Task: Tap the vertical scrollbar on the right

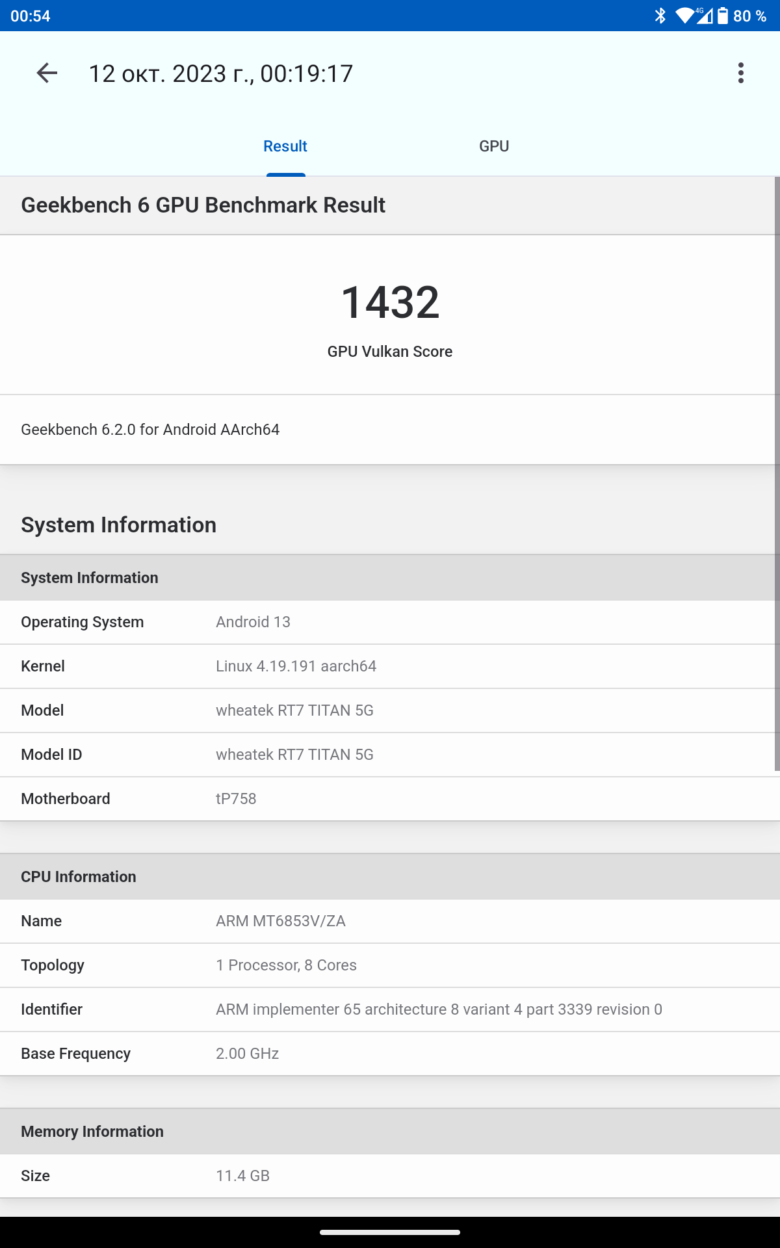Action: click(777, 473)
